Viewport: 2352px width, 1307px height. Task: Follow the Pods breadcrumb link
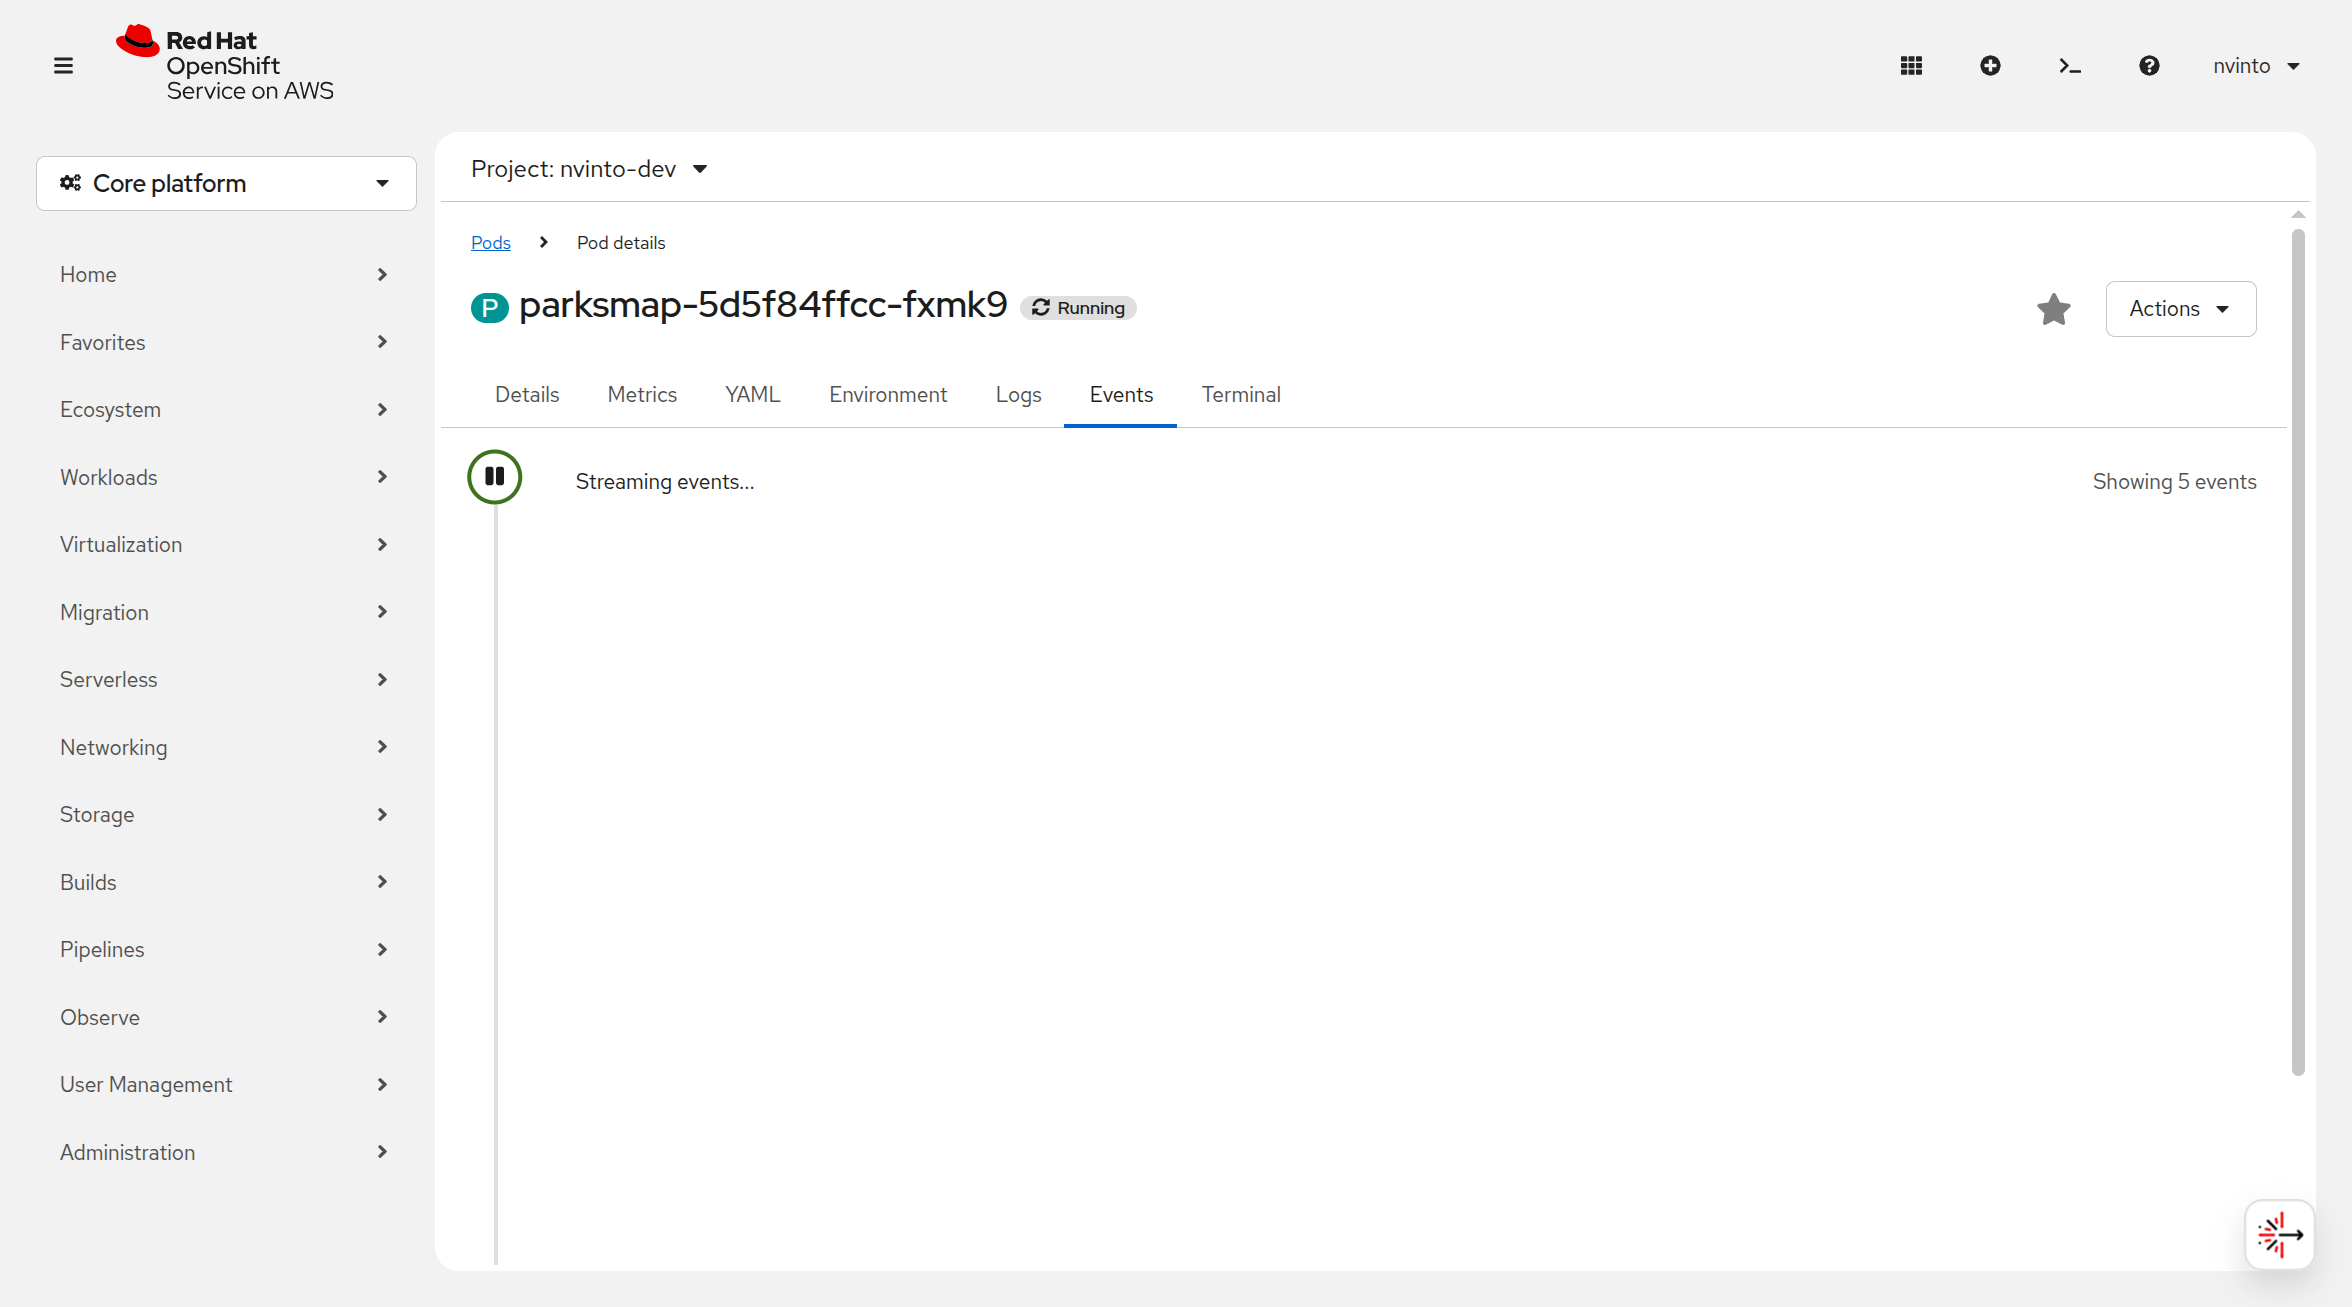pos(491,243)
